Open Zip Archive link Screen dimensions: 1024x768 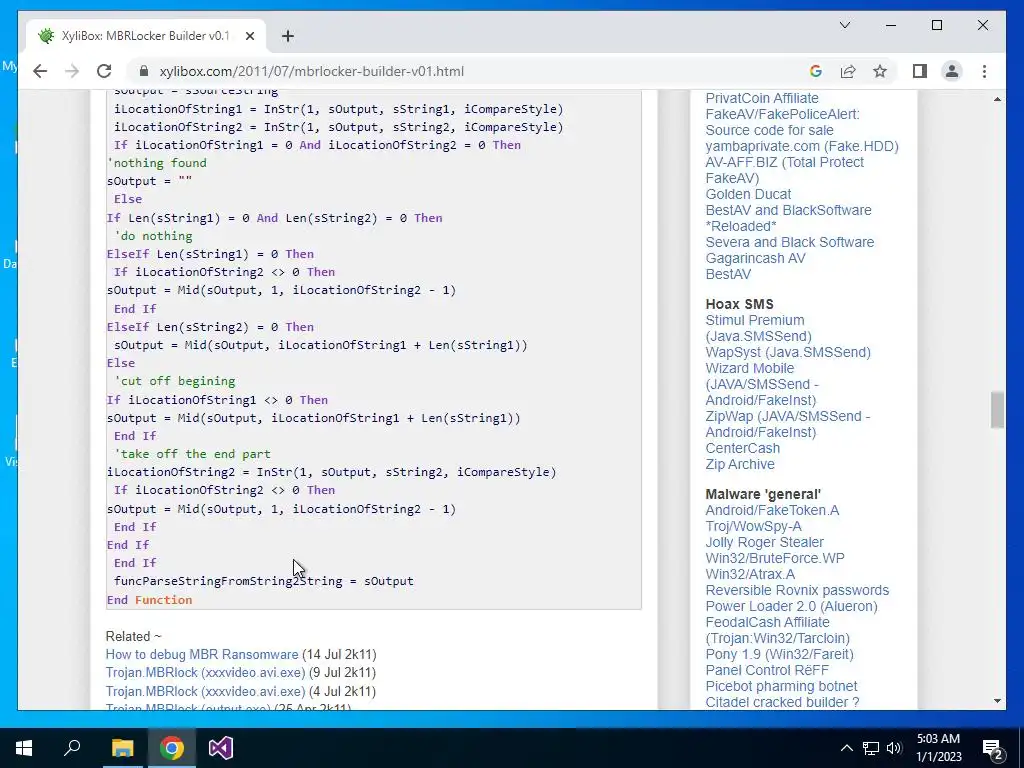pos(740,464)
